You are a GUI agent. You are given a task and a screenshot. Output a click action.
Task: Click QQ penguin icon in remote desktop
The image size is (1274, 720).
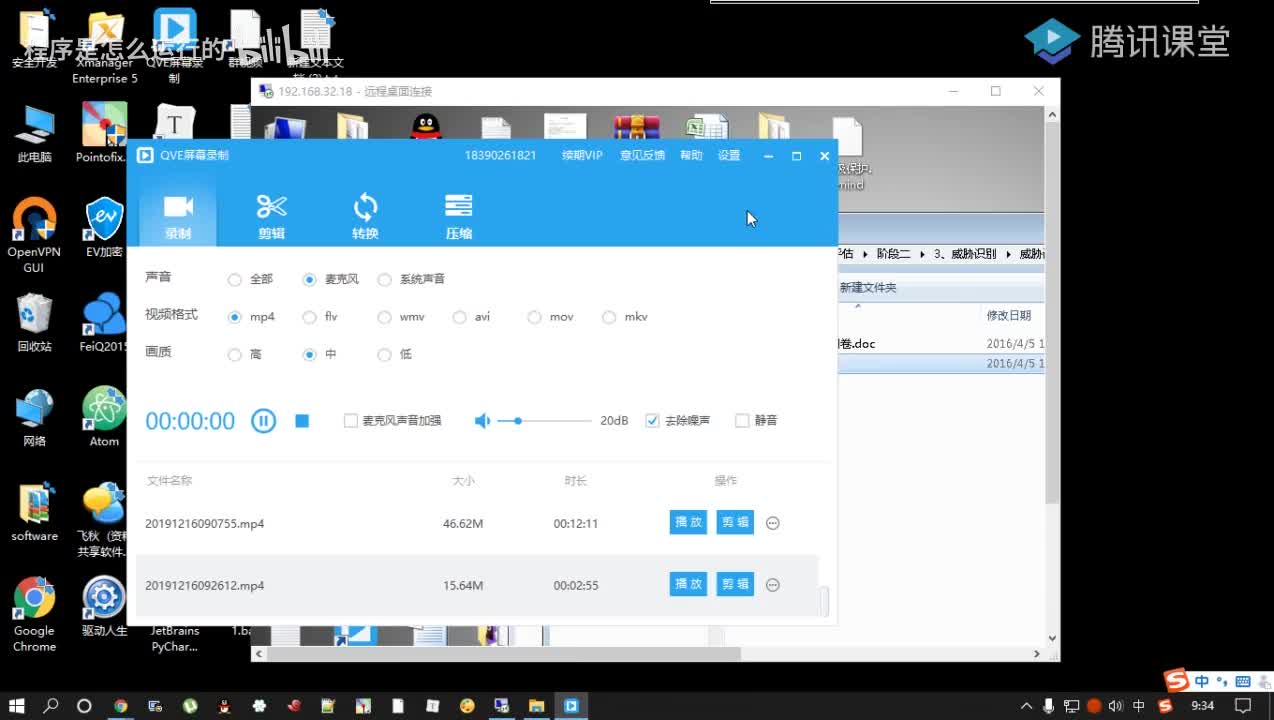pos(426,127)
